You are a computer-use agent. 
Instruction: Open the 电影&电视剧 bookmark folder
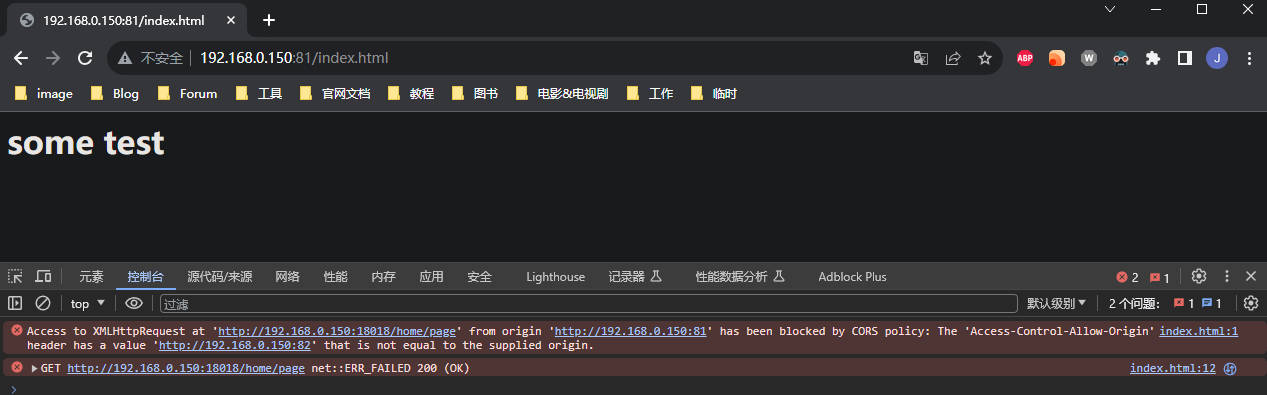563,94
